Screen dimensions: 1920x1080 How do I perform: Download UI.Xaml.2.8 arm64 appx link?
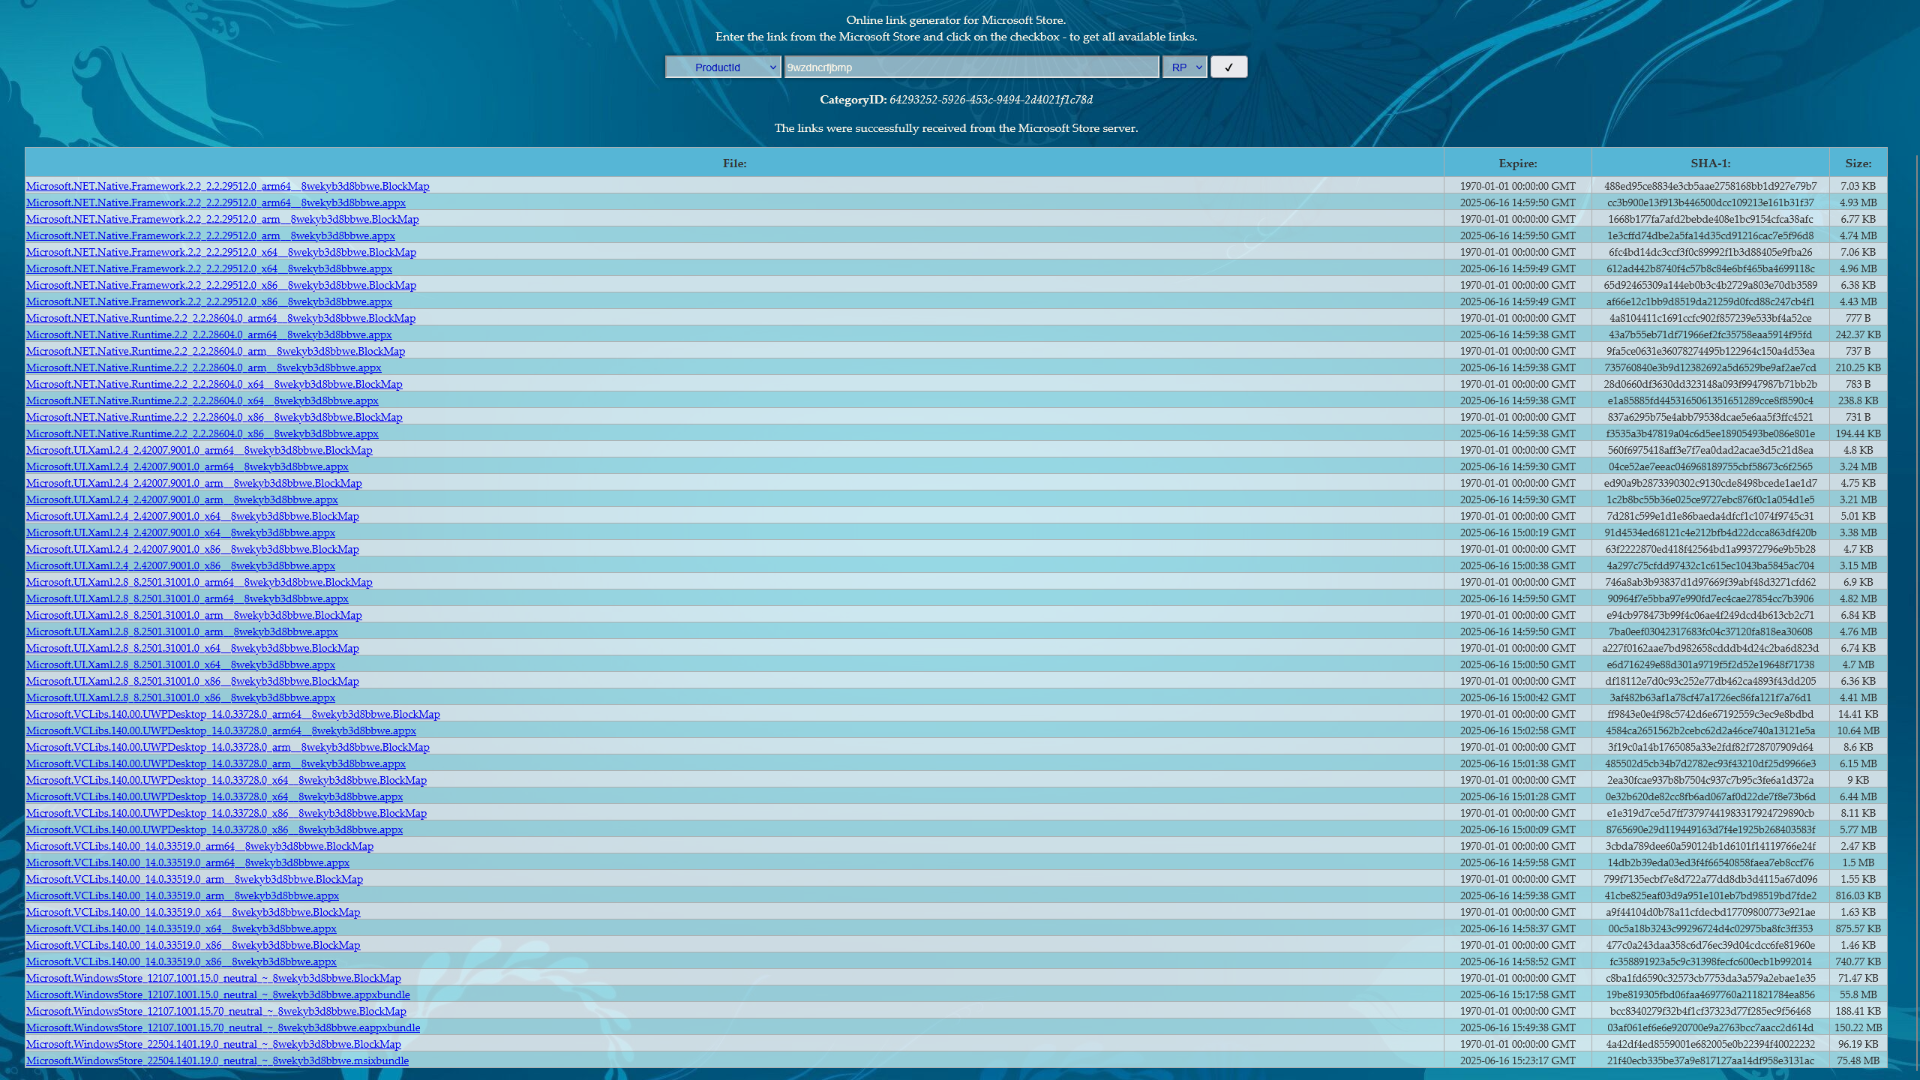[187, 599]
